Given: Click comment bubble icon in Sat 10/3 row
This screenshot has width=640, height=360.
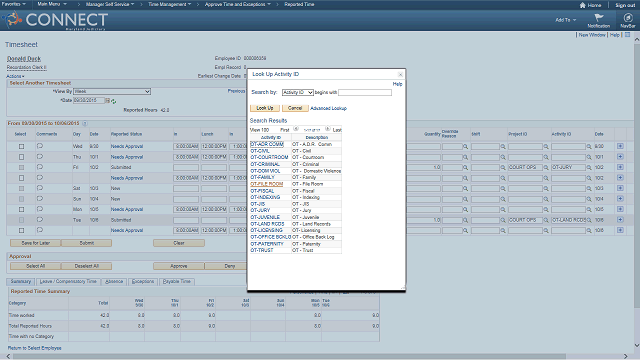Looking at the screenshot, I should click(x=40, y=188).
